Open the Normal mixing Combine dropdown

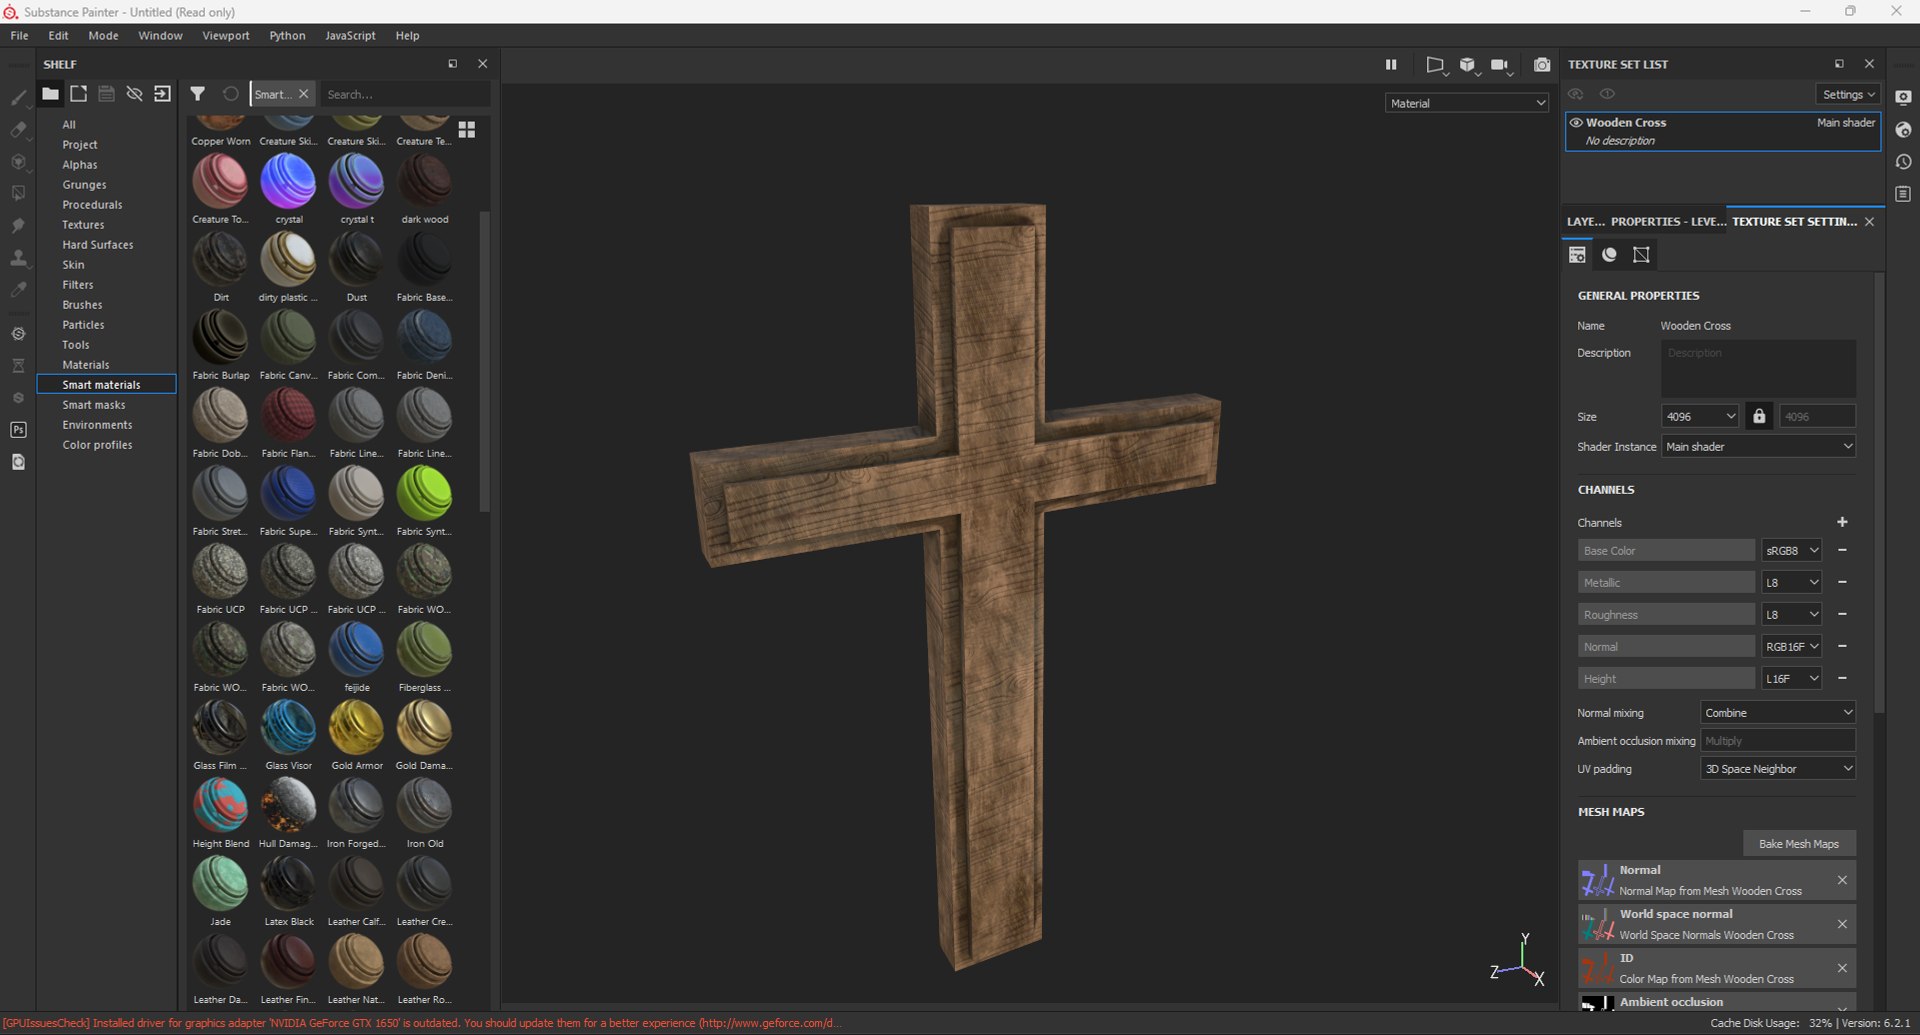pos(1778,712)
